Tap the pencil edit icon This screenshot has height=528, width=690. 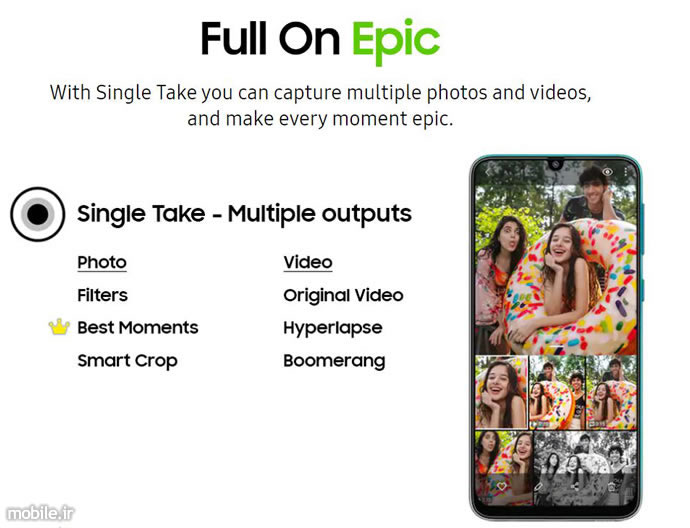[539, 487]
